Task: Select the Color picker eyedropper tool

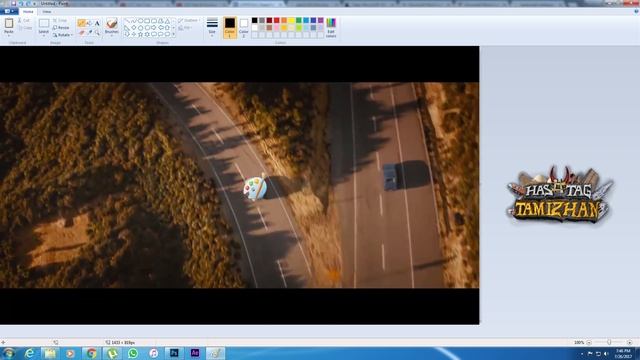Action: coord(89,32)
